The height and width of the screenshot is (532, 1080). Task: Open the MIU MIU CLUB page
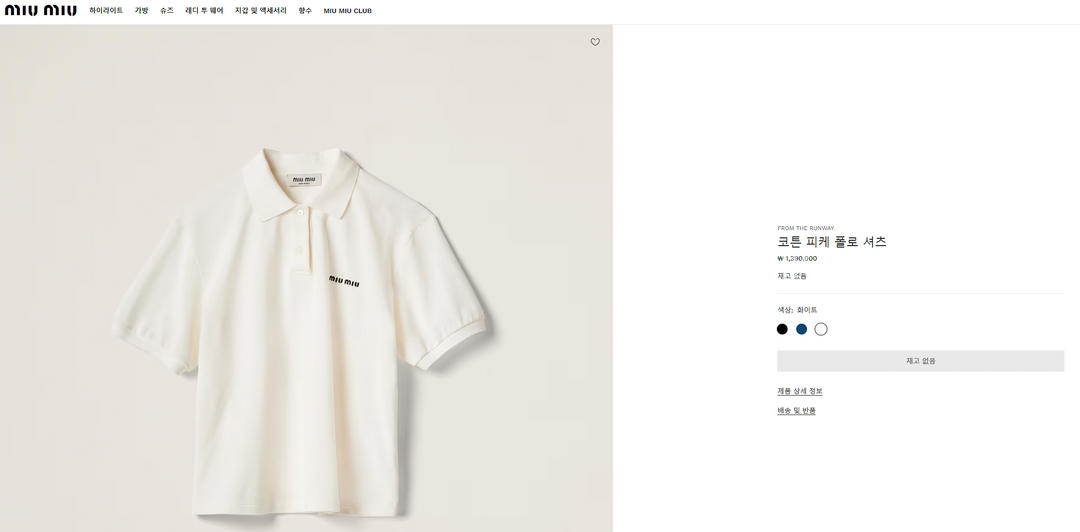pos(347,11)
